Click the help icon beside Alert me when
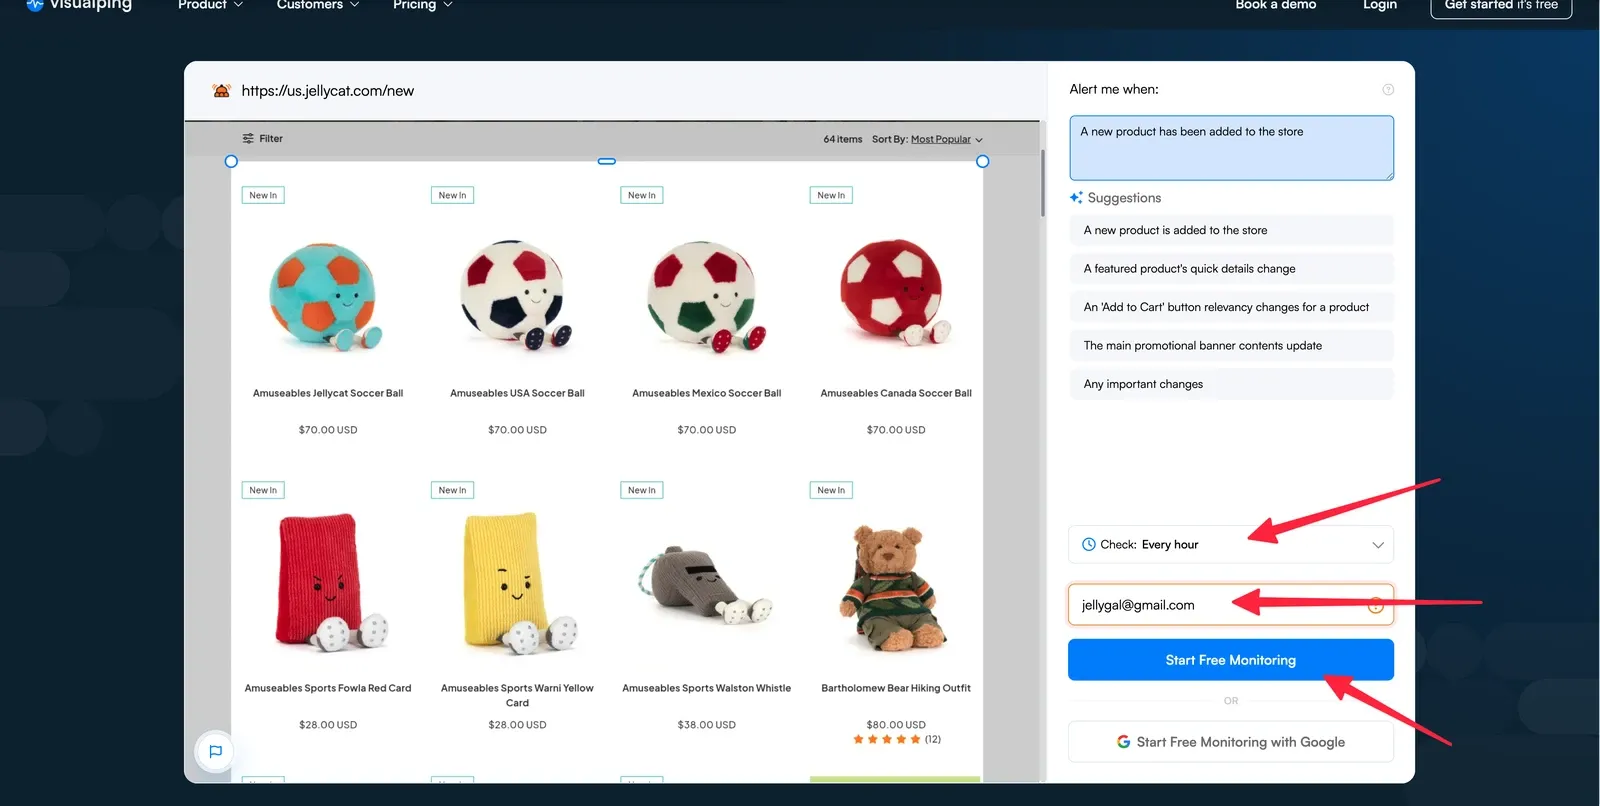1600x806 pixels. [1388, 90]
